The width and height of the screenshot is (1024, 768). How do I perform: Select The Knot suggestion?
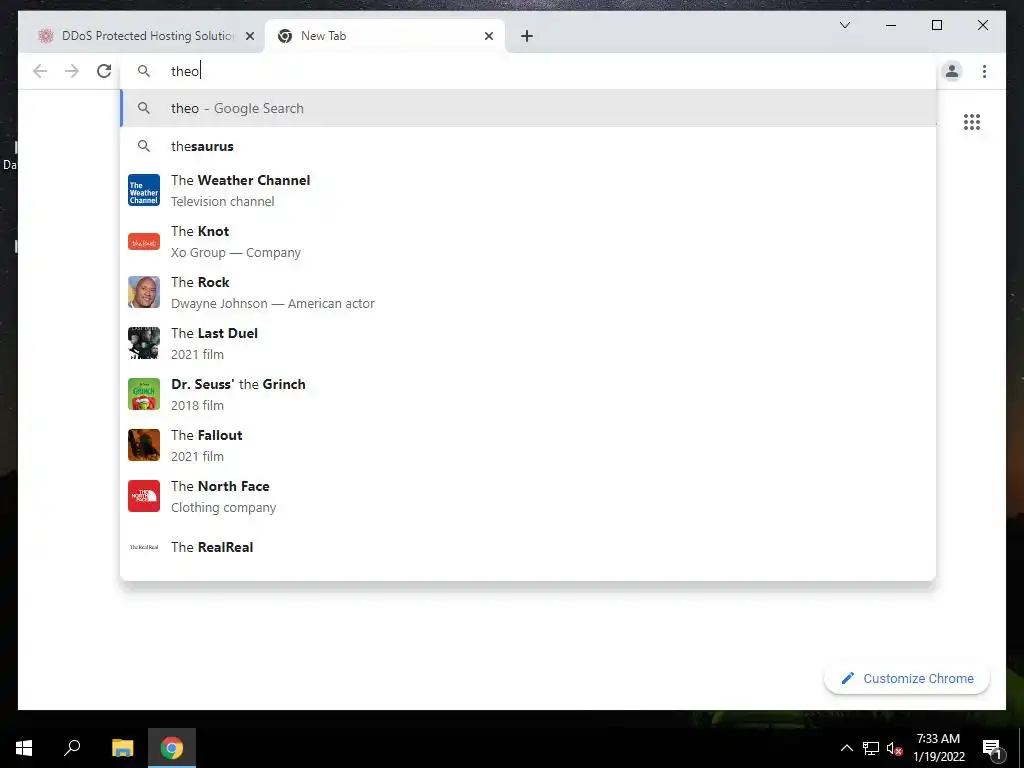point(528,241)
